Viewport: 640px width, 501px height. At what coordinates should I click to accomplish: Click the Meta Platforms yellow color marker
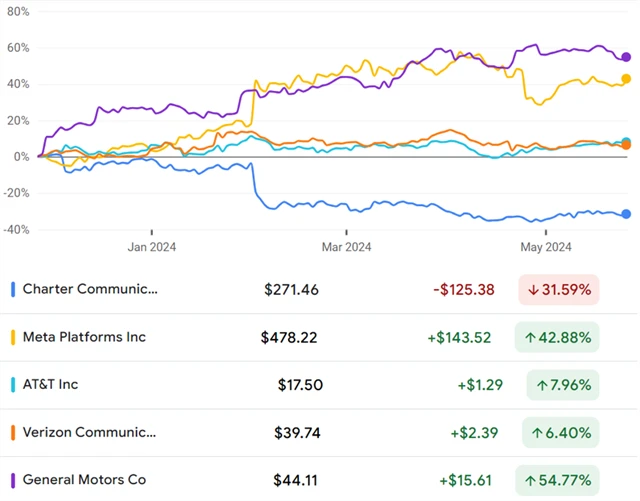point(13,337)
